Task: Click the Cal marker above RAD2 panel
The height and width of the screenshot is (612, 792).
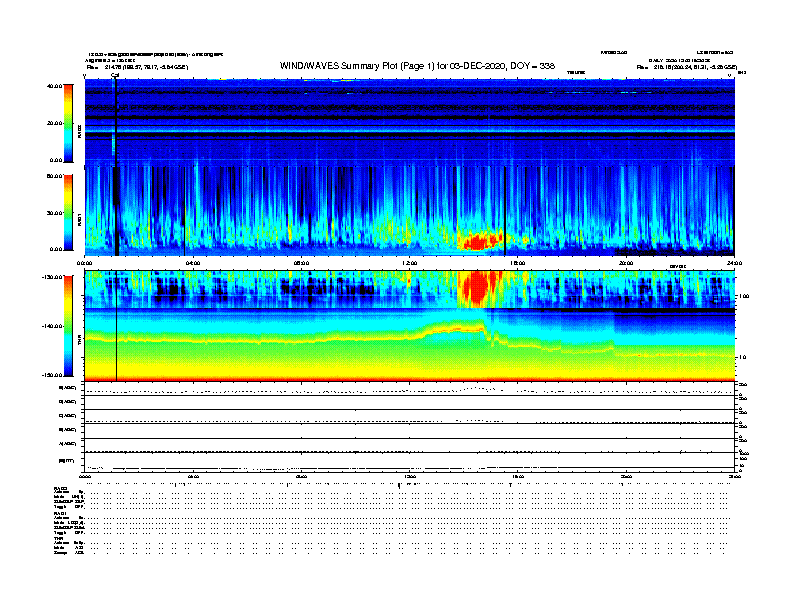Action: (x=115, y=76)
